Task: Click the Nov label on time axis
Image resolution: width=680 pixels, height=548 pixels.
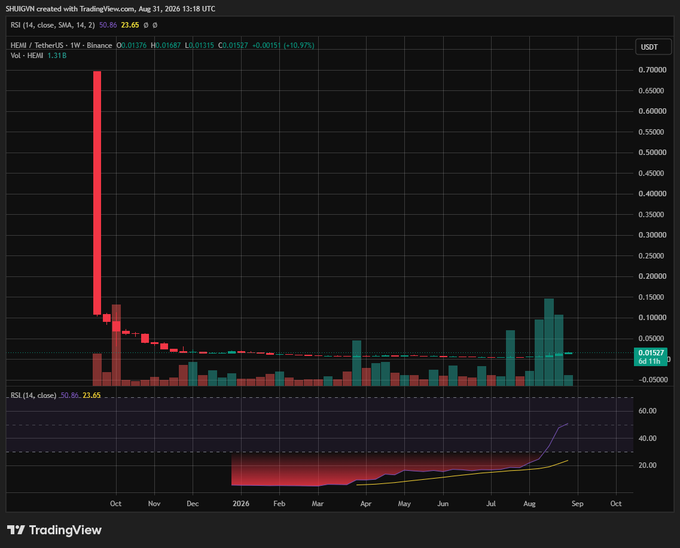Action: pos(154,503)
